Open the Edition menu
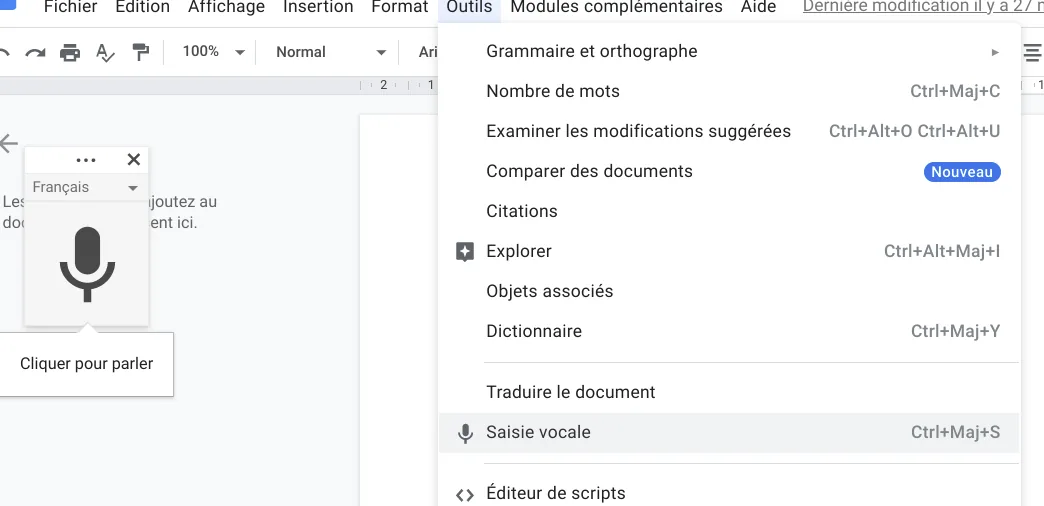This screenshot has width=1044, height=506. point(142,7)
